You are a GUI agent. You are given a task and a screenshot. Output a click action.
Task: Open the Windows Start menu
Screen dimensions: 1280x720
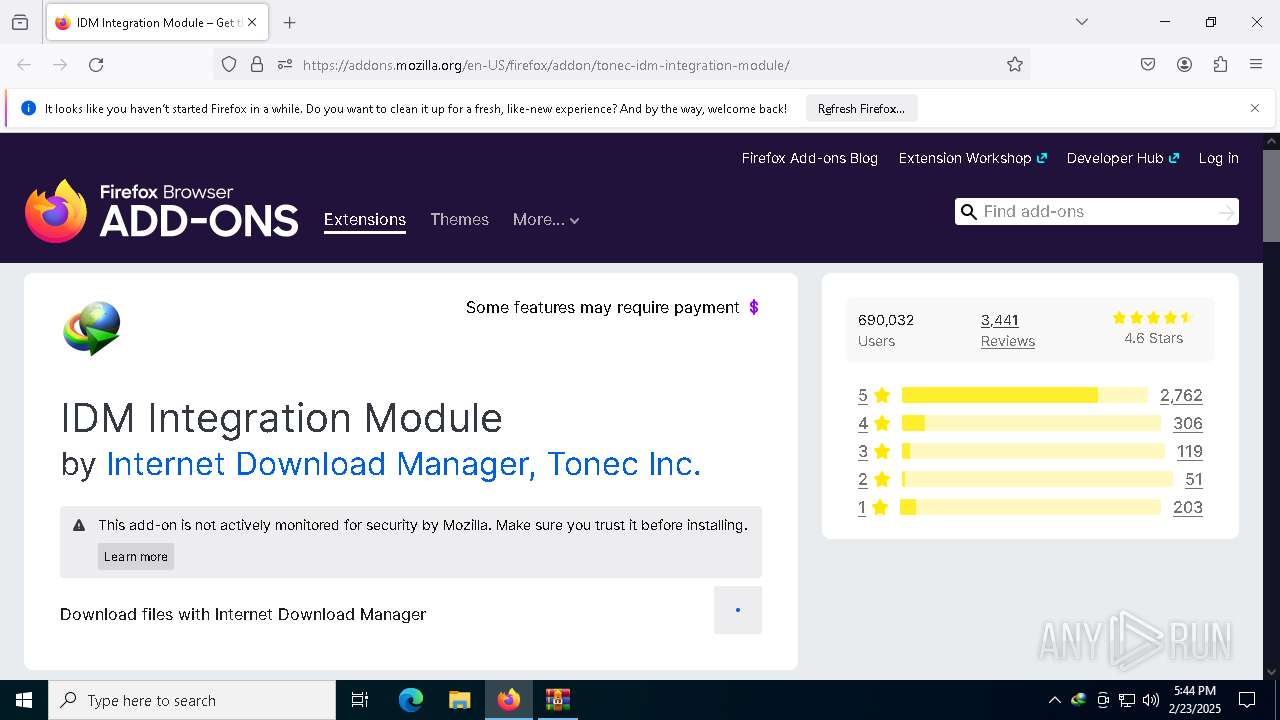(x=24, y=700)
